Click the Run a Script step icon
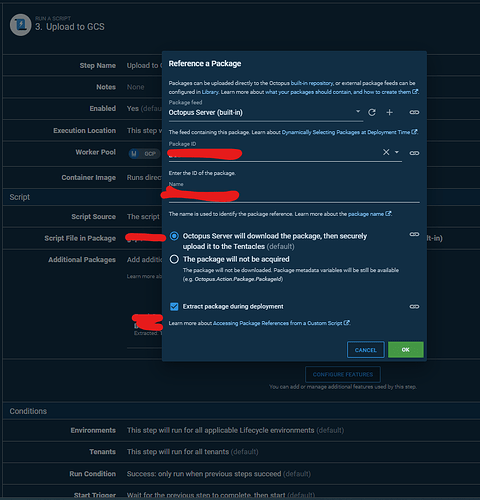Image resolution: width=480 pixels, height=500 pixels. tap(21, 25)
